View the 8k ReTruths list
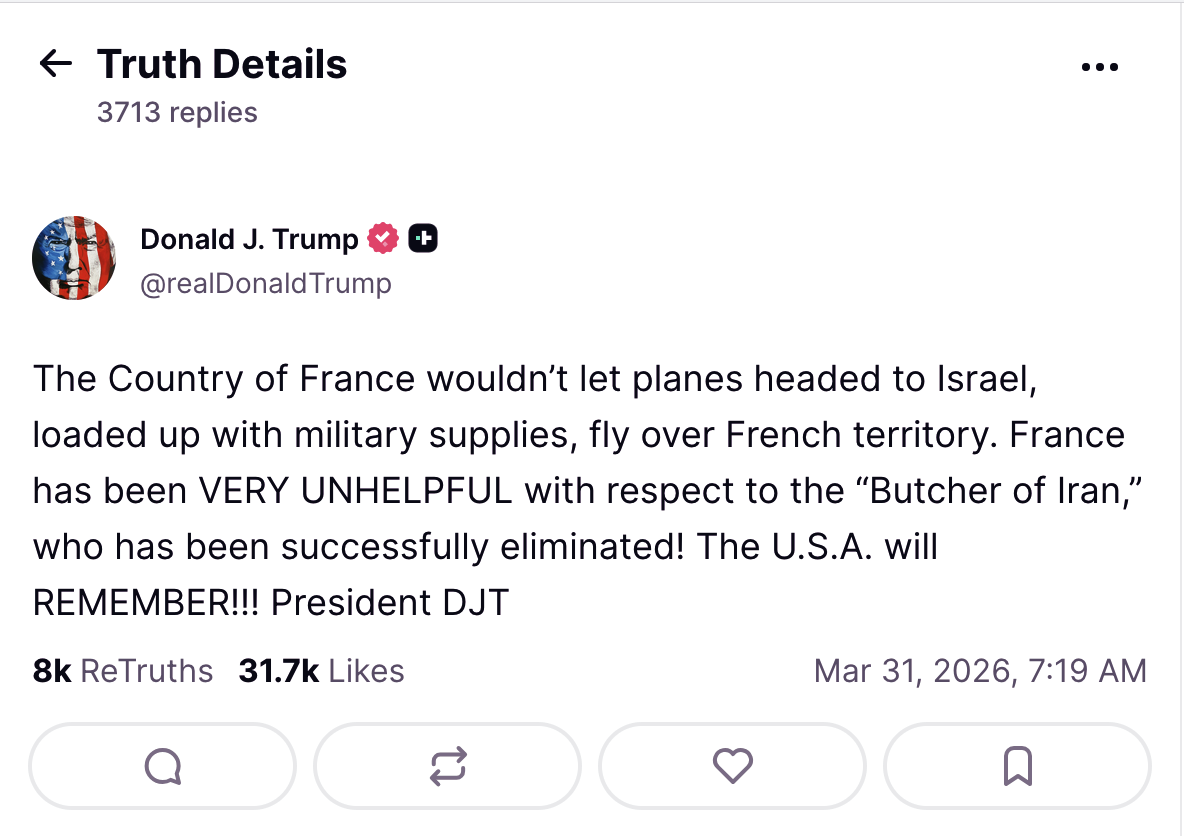This screenshot has width=1184, height=836. (x=123, y=671)
